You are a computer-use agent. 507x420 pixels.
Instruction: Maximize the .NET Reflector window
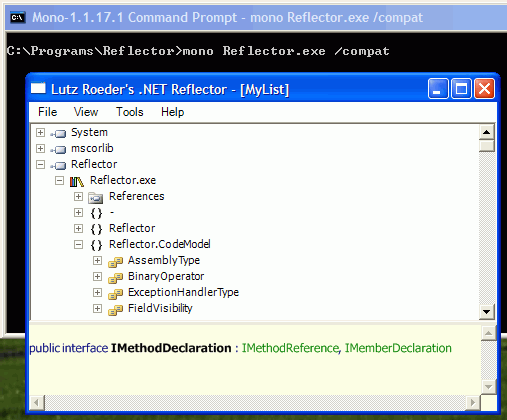coord(461,89)
